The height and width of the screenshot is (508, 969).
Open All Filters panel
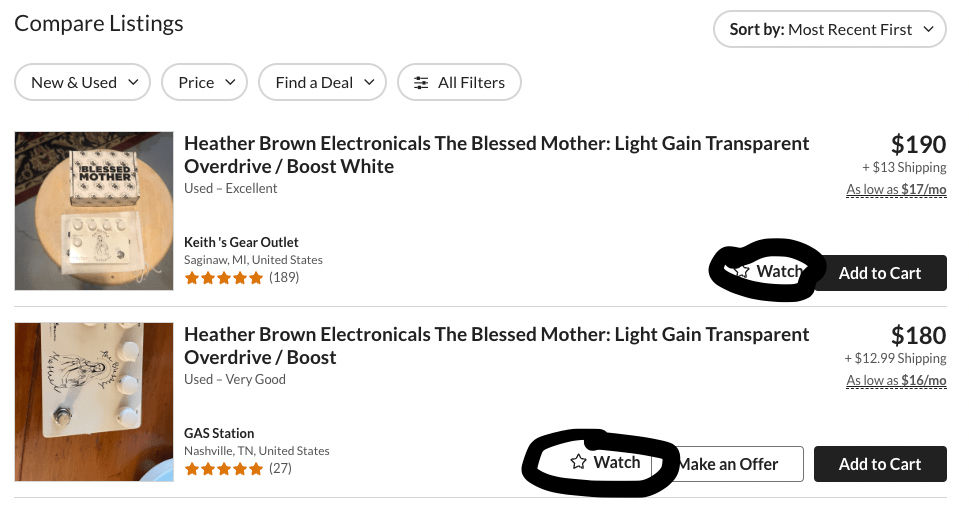point(459,83)
